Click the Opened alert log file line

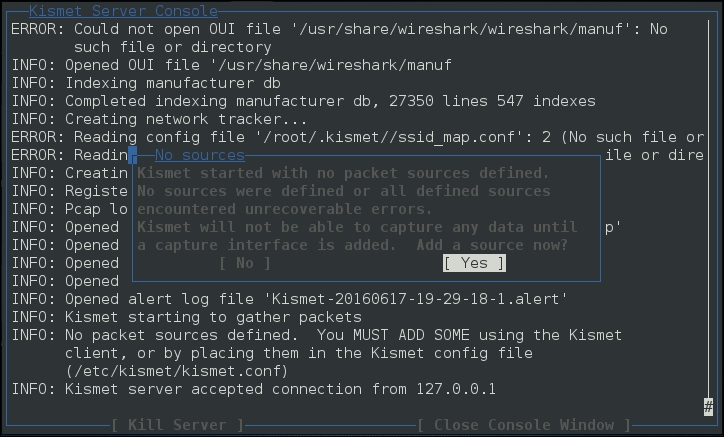pos(290,299)
